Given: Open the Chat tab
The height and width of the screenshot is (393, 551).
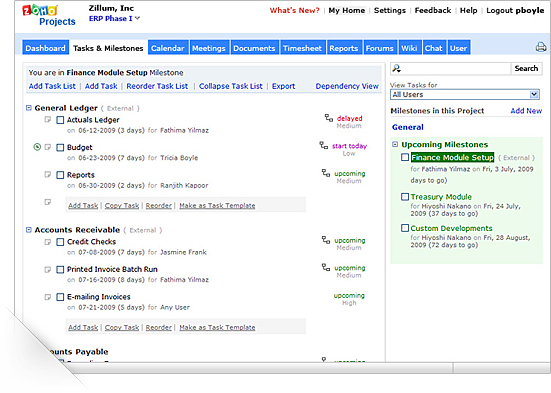Looking at the screenshot, I should click(434, 48).
